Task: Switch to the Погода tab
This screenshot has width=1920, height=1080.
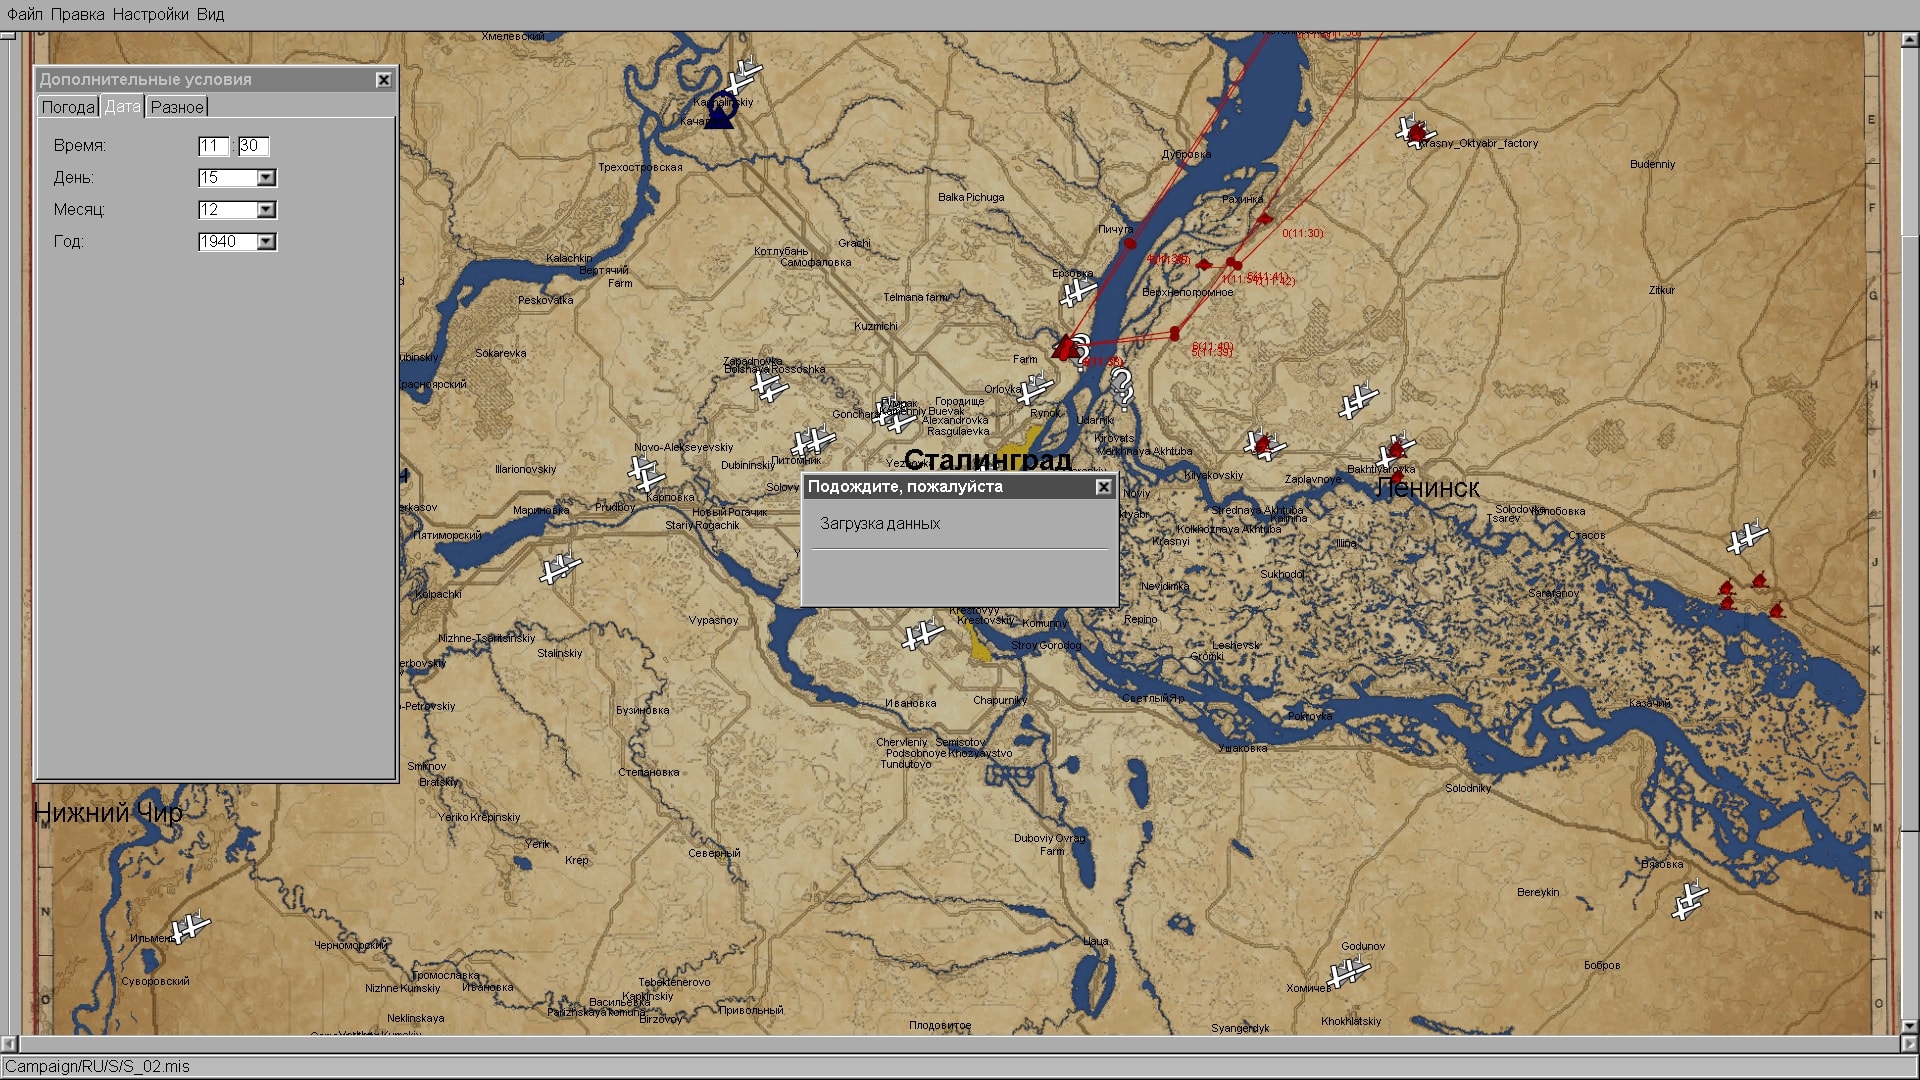Action: point(68,107)
